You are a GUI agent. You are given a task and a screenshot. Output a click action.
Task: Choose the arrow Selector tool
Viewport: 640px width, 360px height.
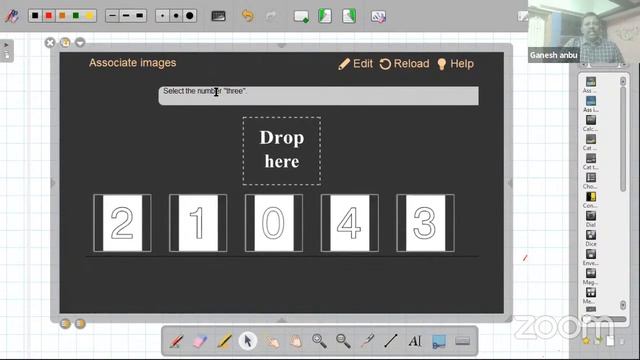pos(248,341)
